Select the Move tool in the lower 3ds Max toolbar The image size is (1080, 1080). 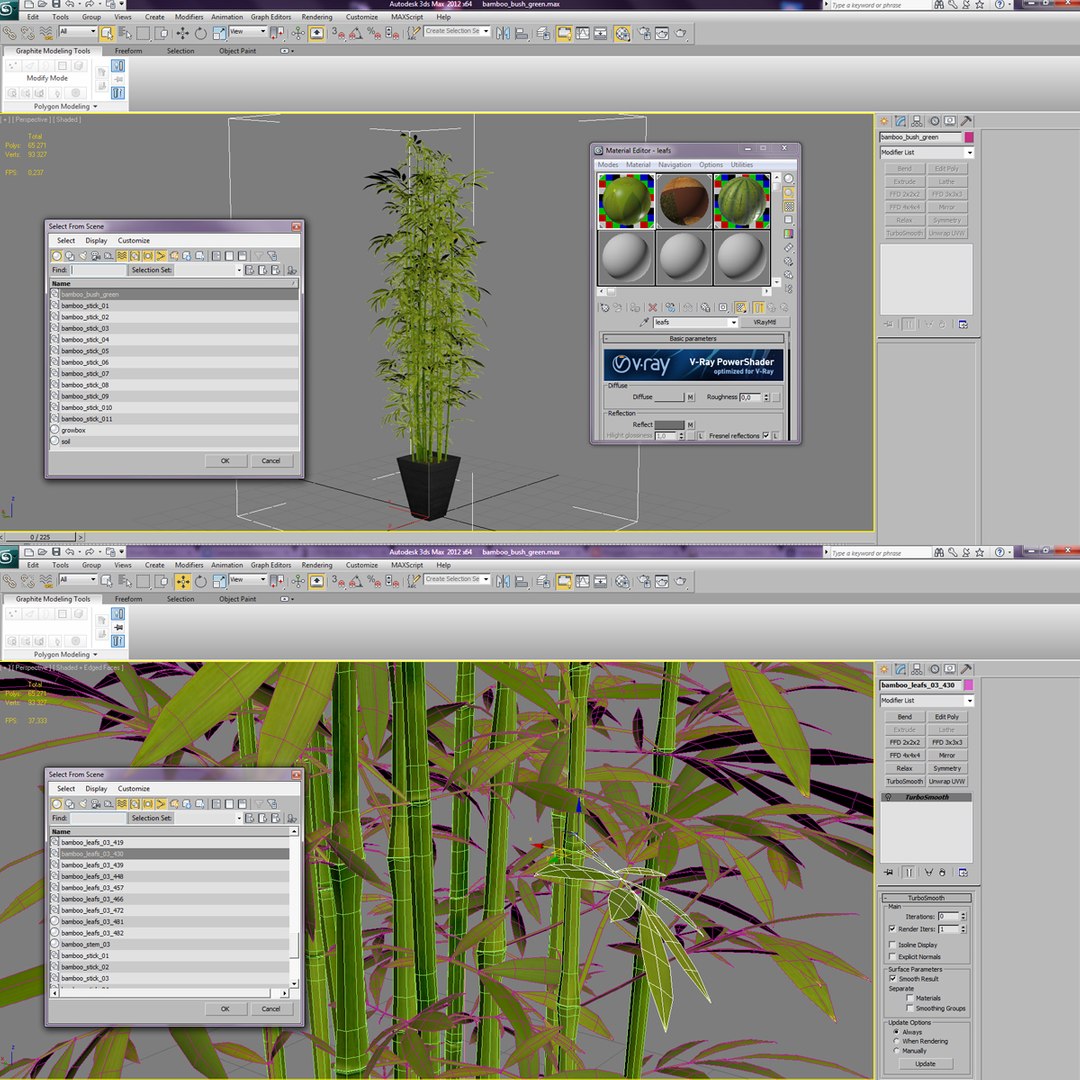(x=183, y=581)
